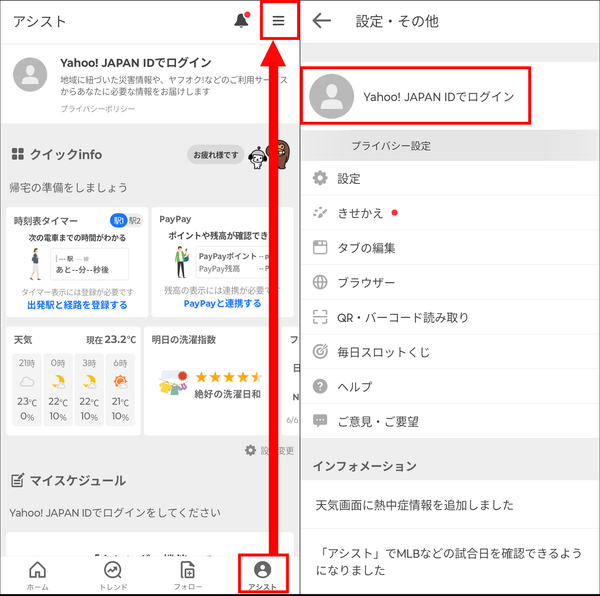Screen dimensions: 600x596
Task: Open the 設定 menu entry
Action: 450,178
